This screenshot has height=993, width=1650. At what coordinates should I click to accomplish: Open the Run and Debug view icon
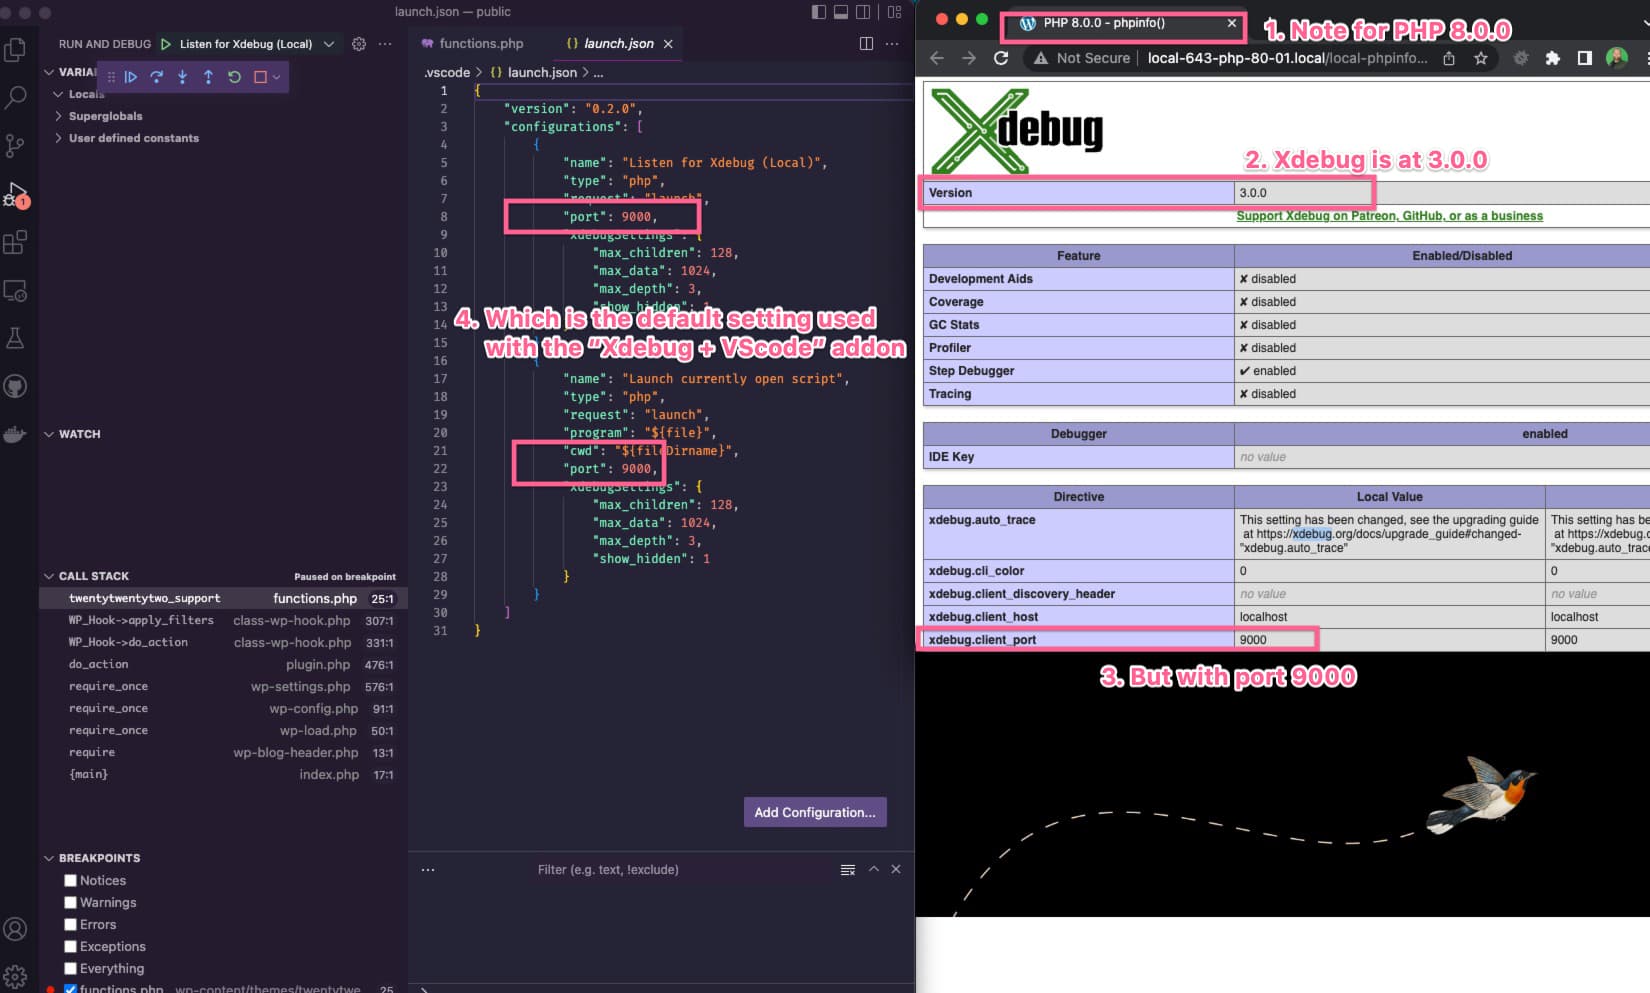(x=16, y=194)
